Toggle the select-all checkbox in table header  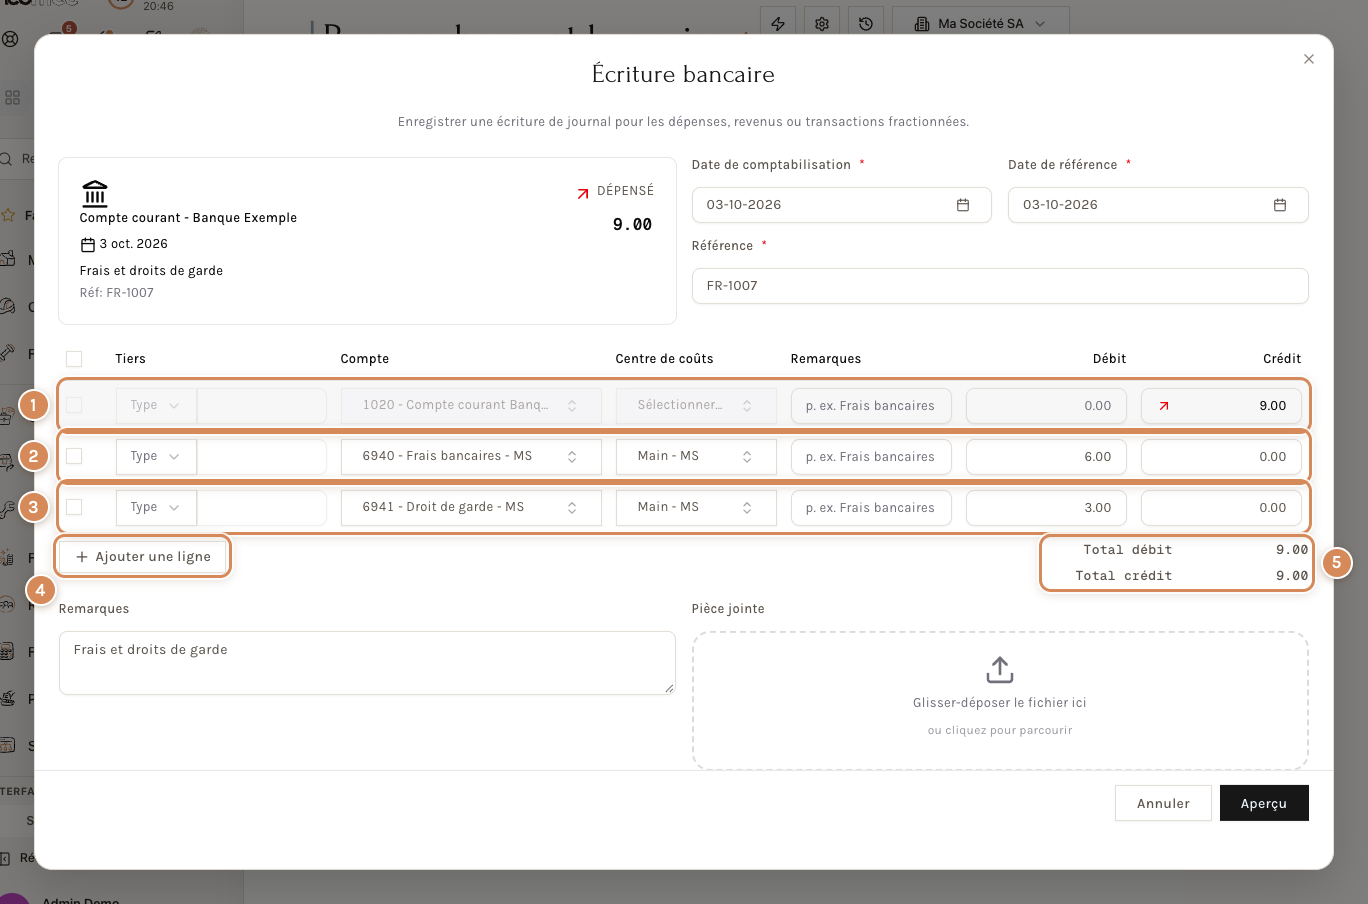pyautogui.click(x=74, y=359)
